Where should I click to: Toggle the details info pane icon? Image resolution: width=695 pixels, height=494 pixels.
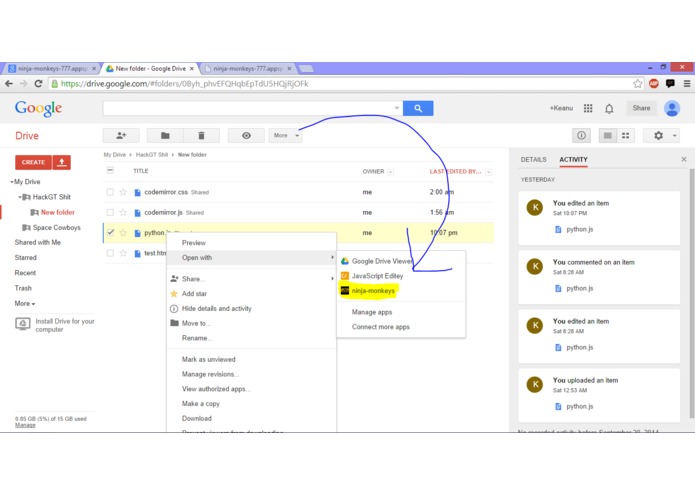(581, 136)
